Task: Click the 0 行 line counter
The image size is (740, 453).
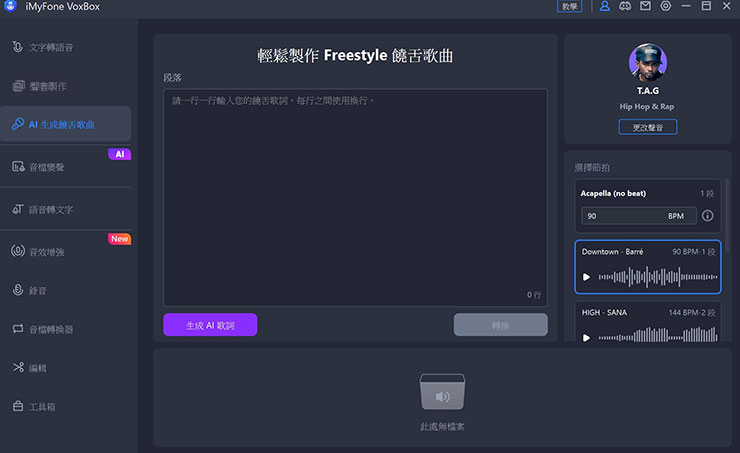Action: click(x=534, y=294)
